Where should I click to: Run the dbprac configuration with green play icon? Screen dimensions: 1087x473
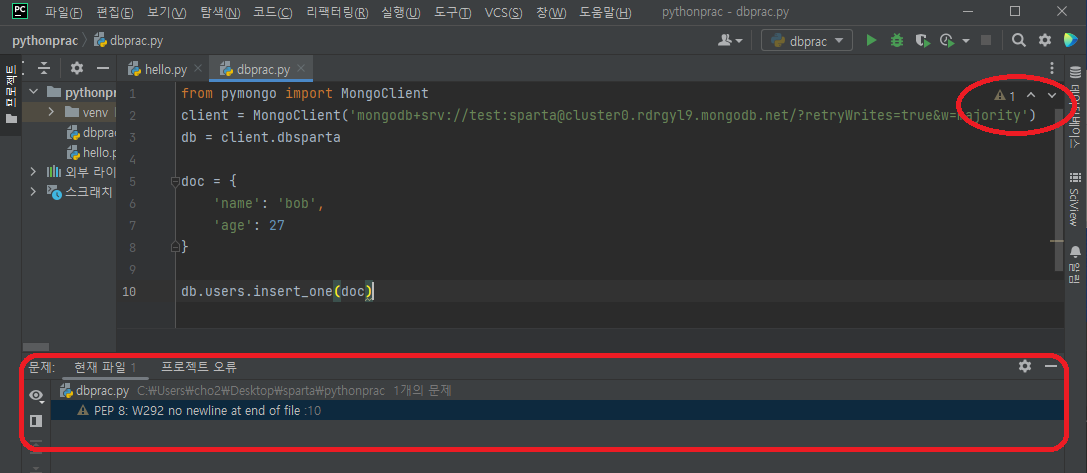(871, 41)
